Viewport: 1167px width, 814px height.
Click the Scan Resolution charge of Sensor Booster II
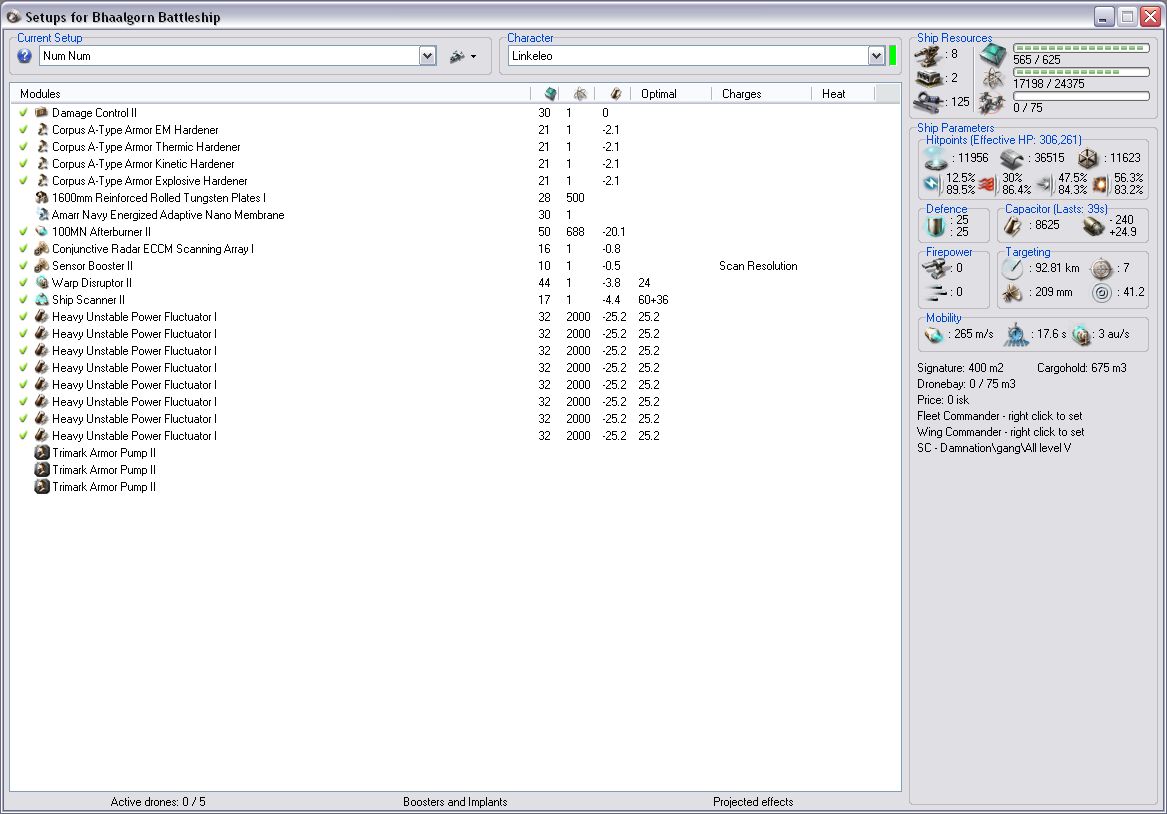pyautogui.click(x=758, y=266)
